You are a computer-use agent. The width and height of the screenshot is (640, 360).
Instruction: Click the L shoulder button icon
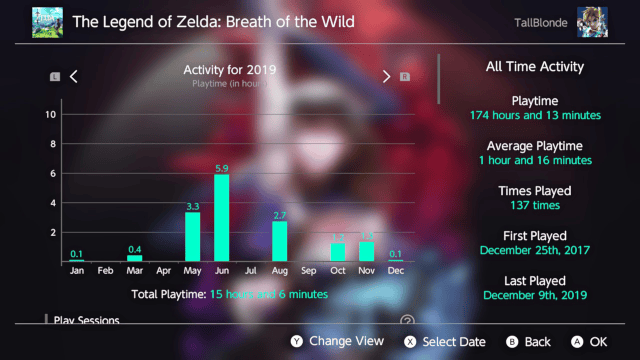click(55, 77)
